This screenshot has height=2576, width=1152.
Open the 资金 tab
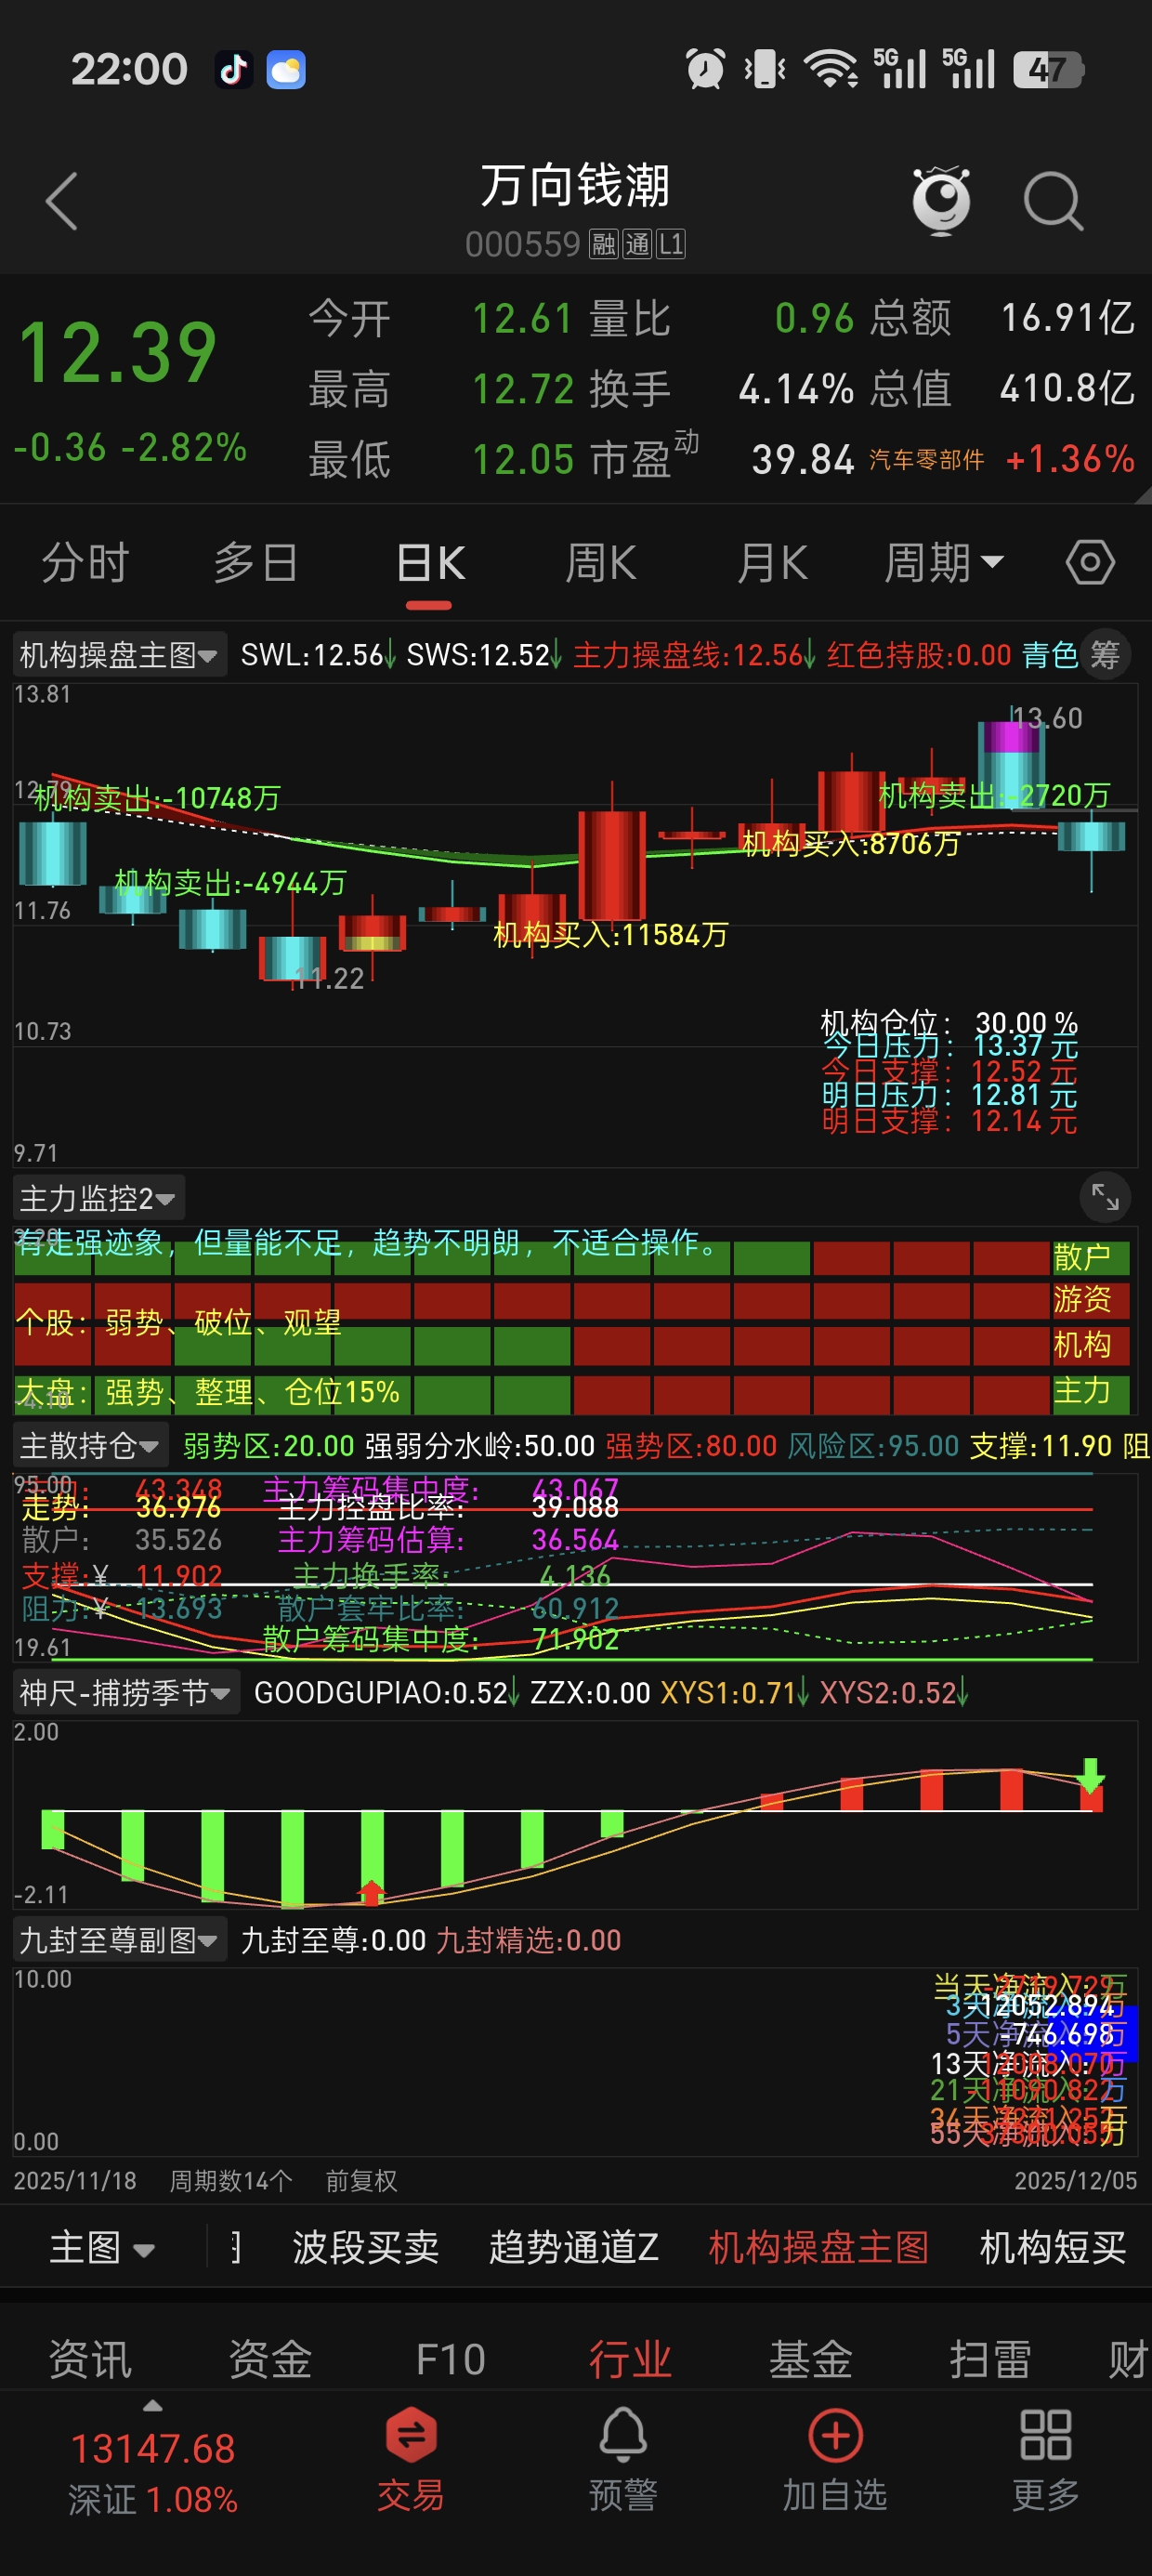(x=270, y=2360)
